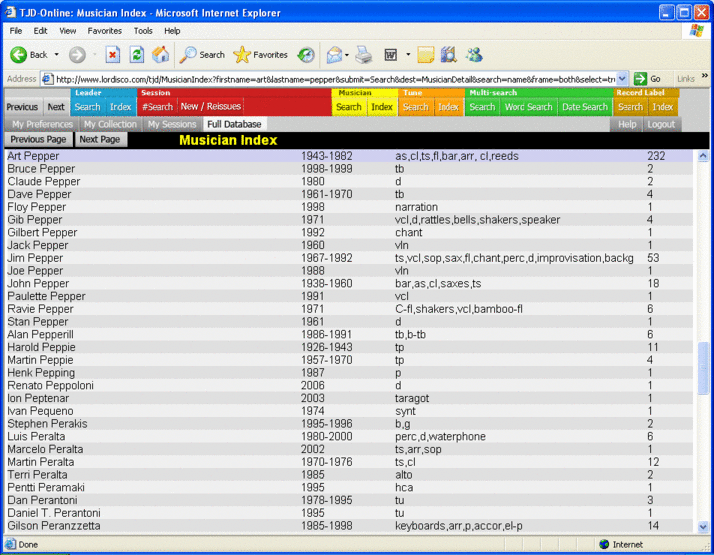Open the Favorites star
This screenshot has width=714, height=555.
tap(242, 55)
